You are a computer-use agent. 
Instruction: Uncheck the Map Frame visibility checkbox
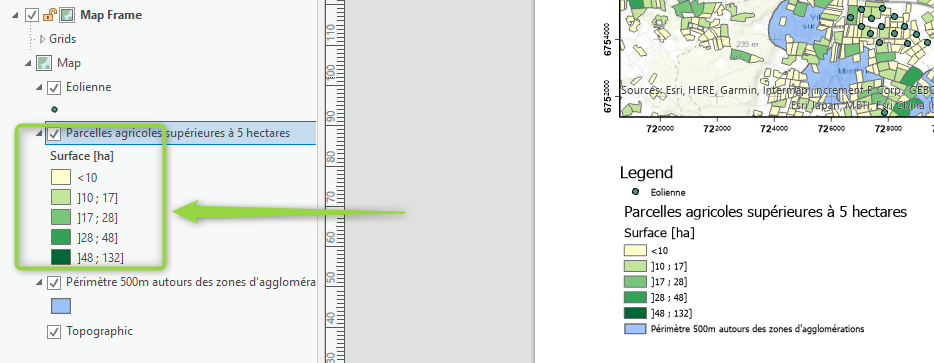(x=32, y=15)
